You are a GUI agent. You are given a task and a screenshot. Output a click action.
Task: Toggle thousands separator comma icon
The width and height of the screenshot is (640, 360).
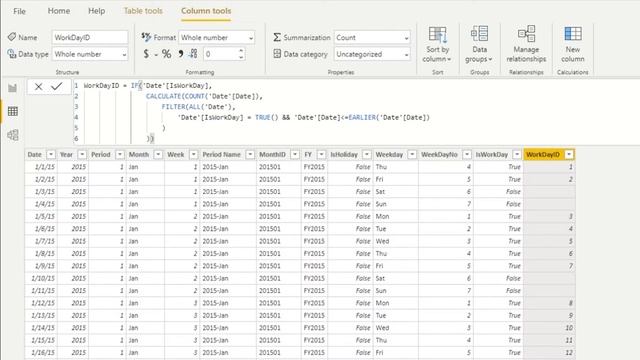coord(180,54)
